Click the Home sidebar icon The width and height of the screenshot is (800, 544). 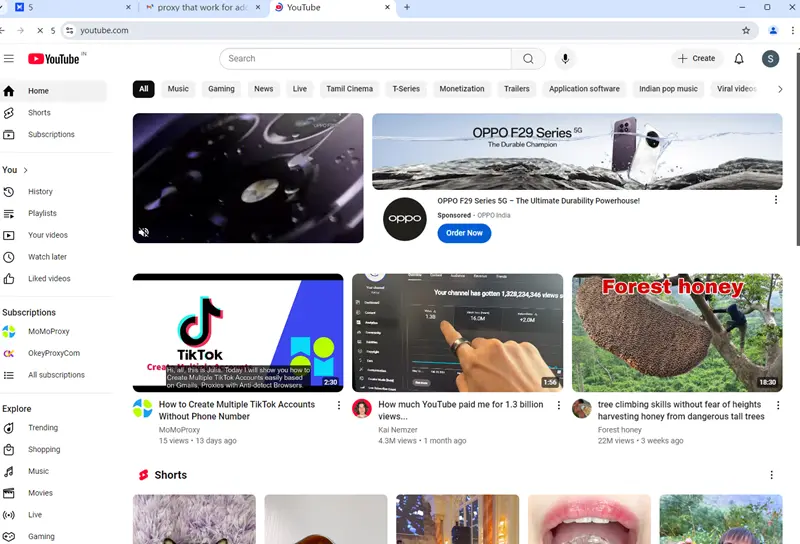[x=9, y=91]
